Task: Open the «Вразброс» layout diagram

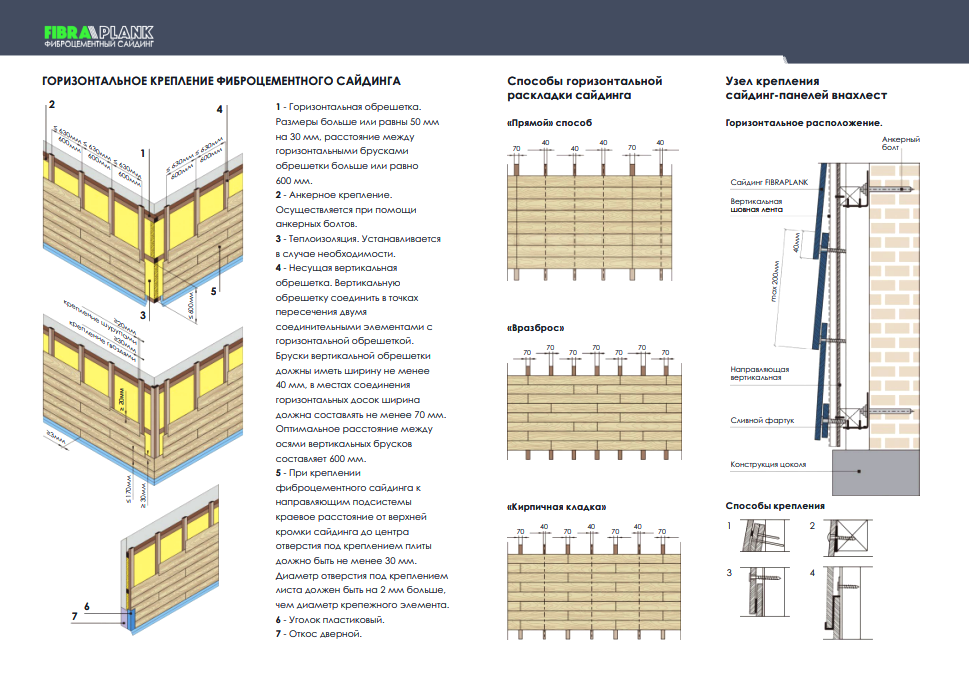Action: 595,402
